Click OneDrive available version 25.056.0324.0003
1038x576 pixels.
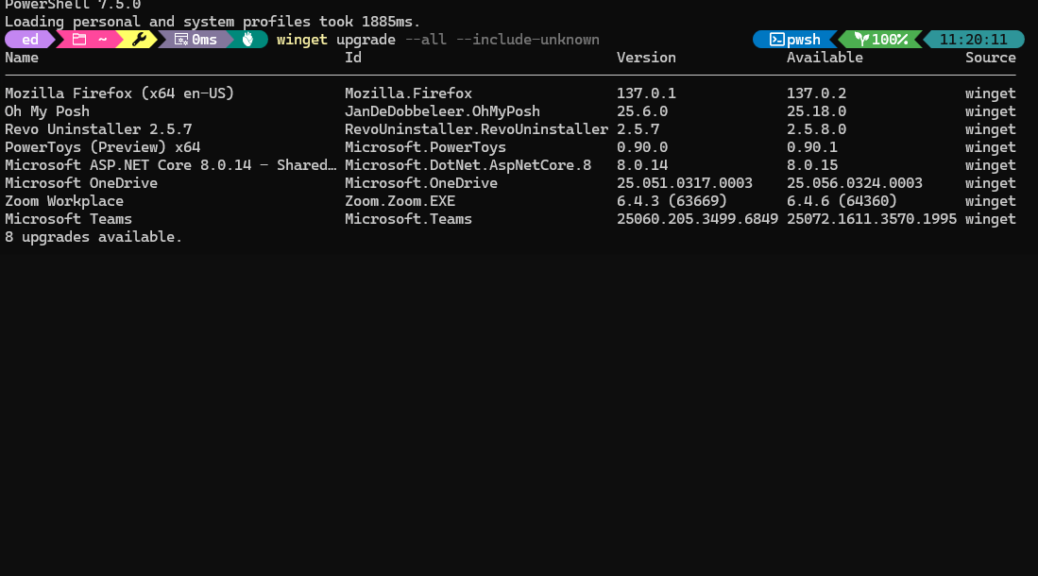(x=855, y=183)
